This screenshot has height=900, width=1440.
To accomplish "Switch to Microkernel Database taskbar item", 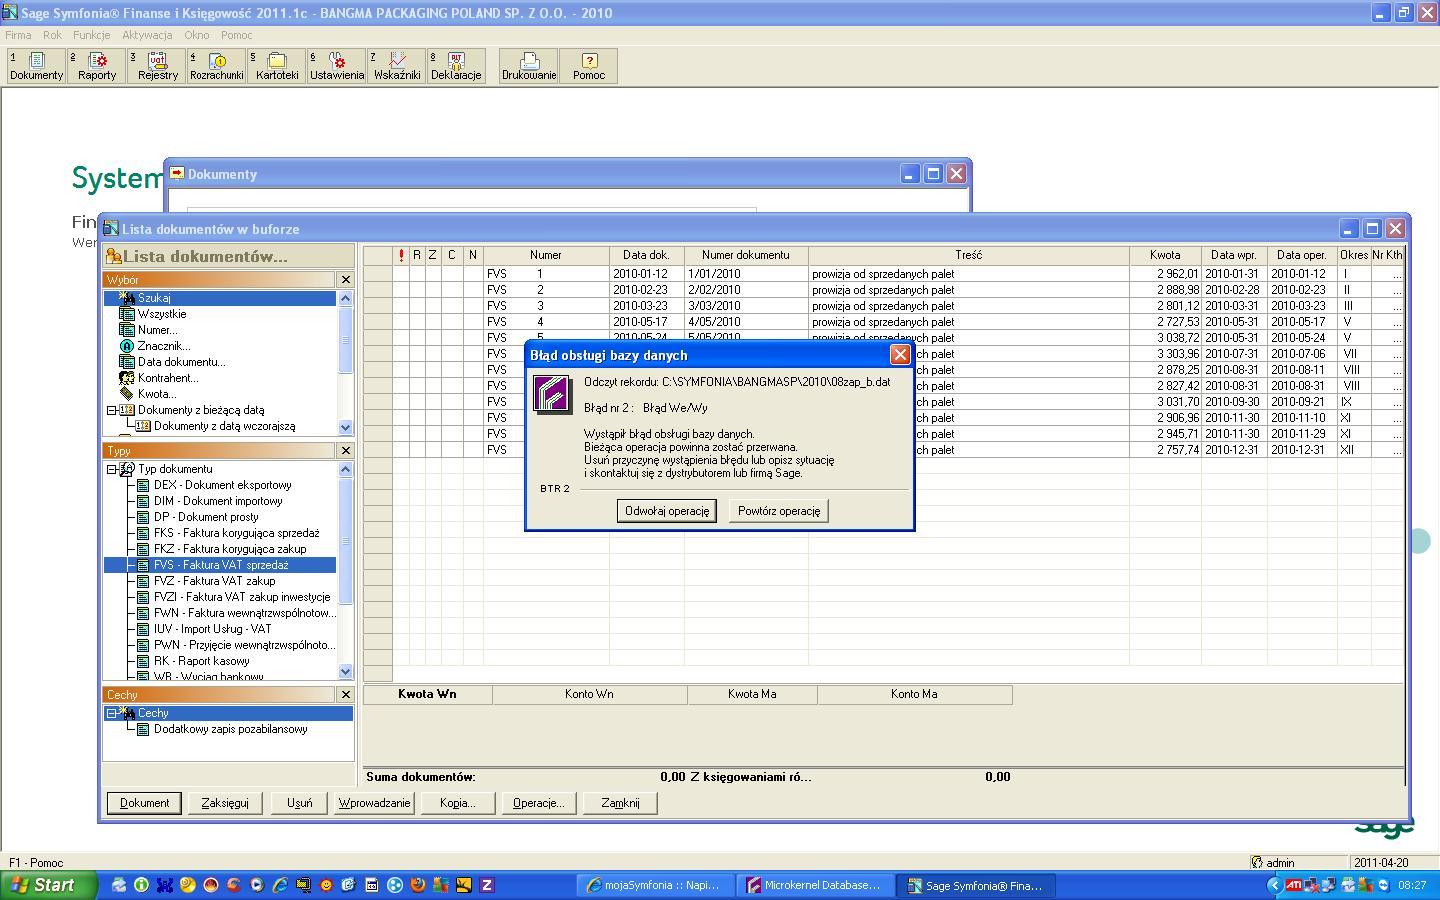I will [x=814, y=885].
